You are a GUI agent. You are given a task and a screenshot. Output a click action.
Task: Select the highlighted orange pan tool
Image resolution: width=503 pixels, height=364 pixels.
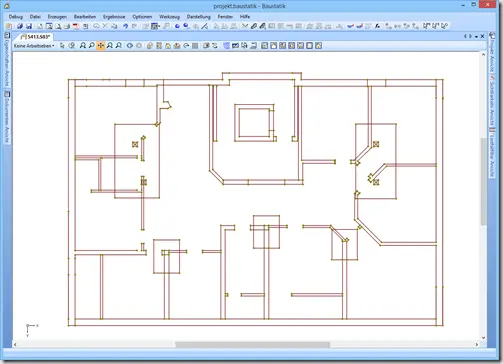point(101,46)
